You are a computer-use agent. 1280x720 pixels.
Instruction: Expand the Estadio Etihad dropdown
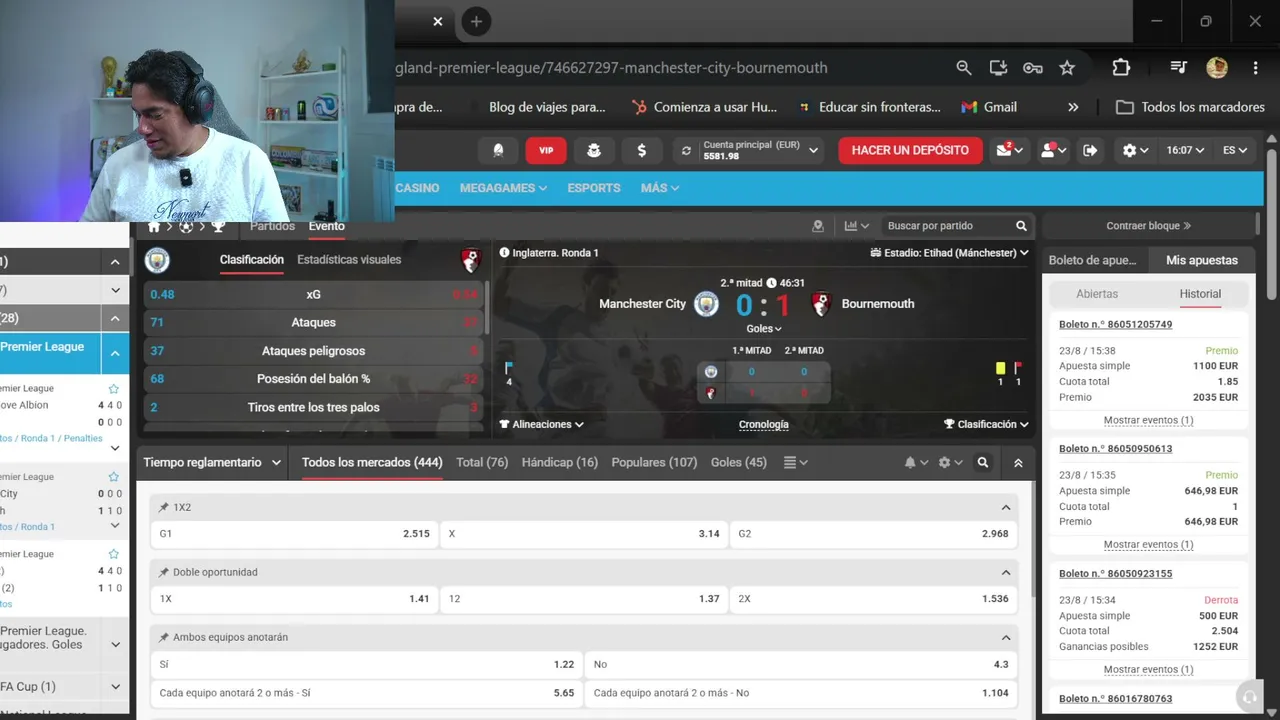click(x=949, y=253)
